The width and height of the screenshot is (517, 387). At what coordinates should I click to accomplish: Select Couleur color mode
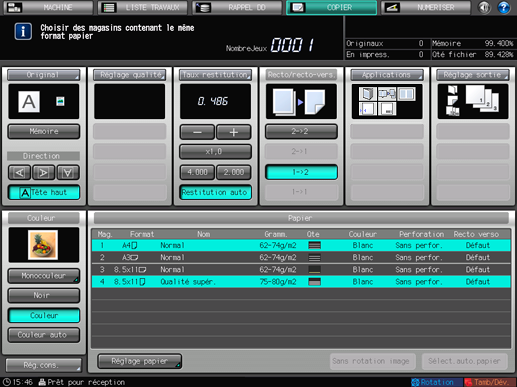pyautogui.click(x=44, y=315)
